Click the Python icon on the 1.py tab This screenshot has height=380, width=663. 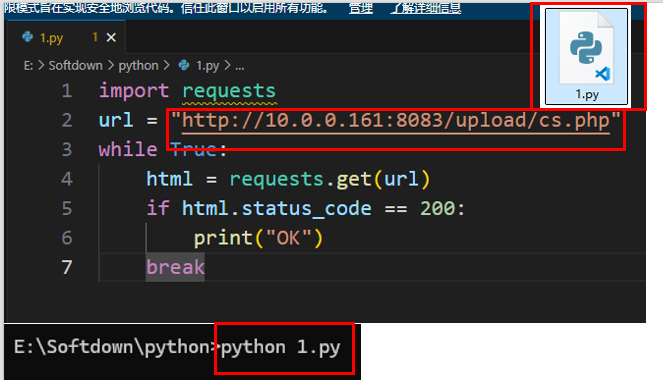click(27, 37)
